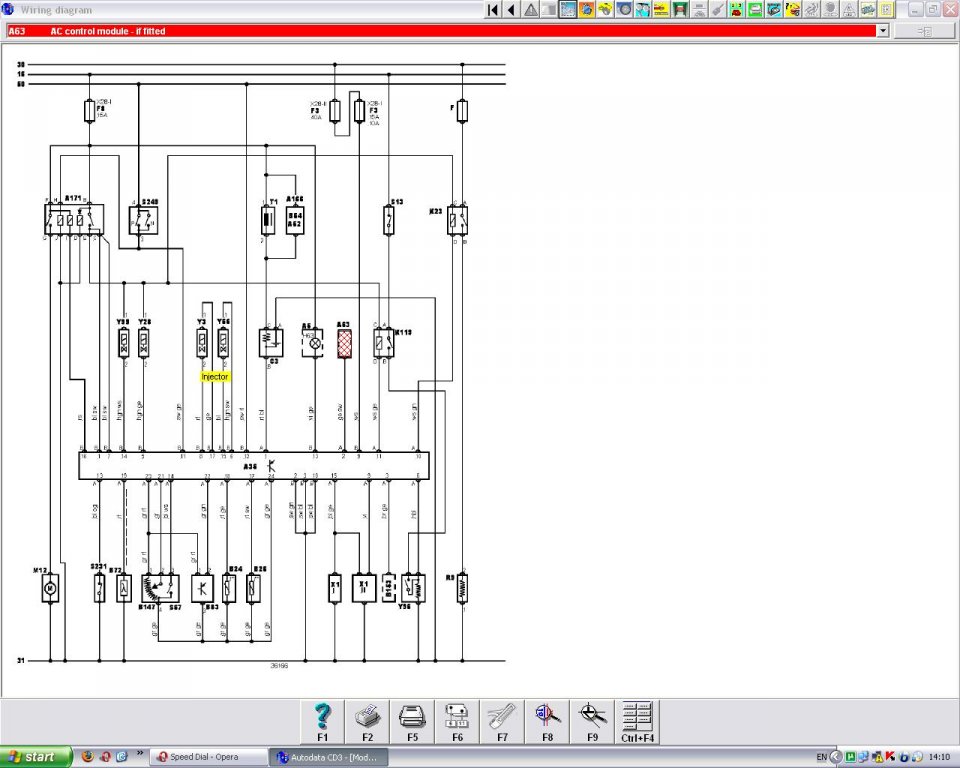Select the A63 AC control module field
The height and width of the screenshot is (768, 960).
440,31
